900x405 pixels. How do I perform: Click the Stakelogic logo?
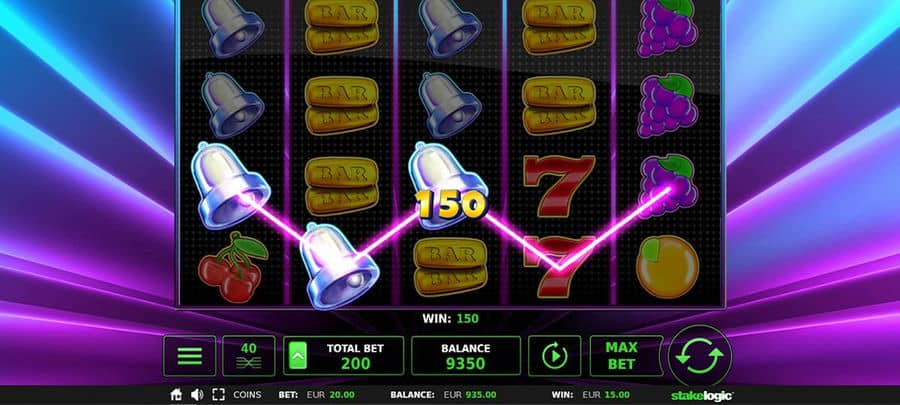[x=702, y=395]
